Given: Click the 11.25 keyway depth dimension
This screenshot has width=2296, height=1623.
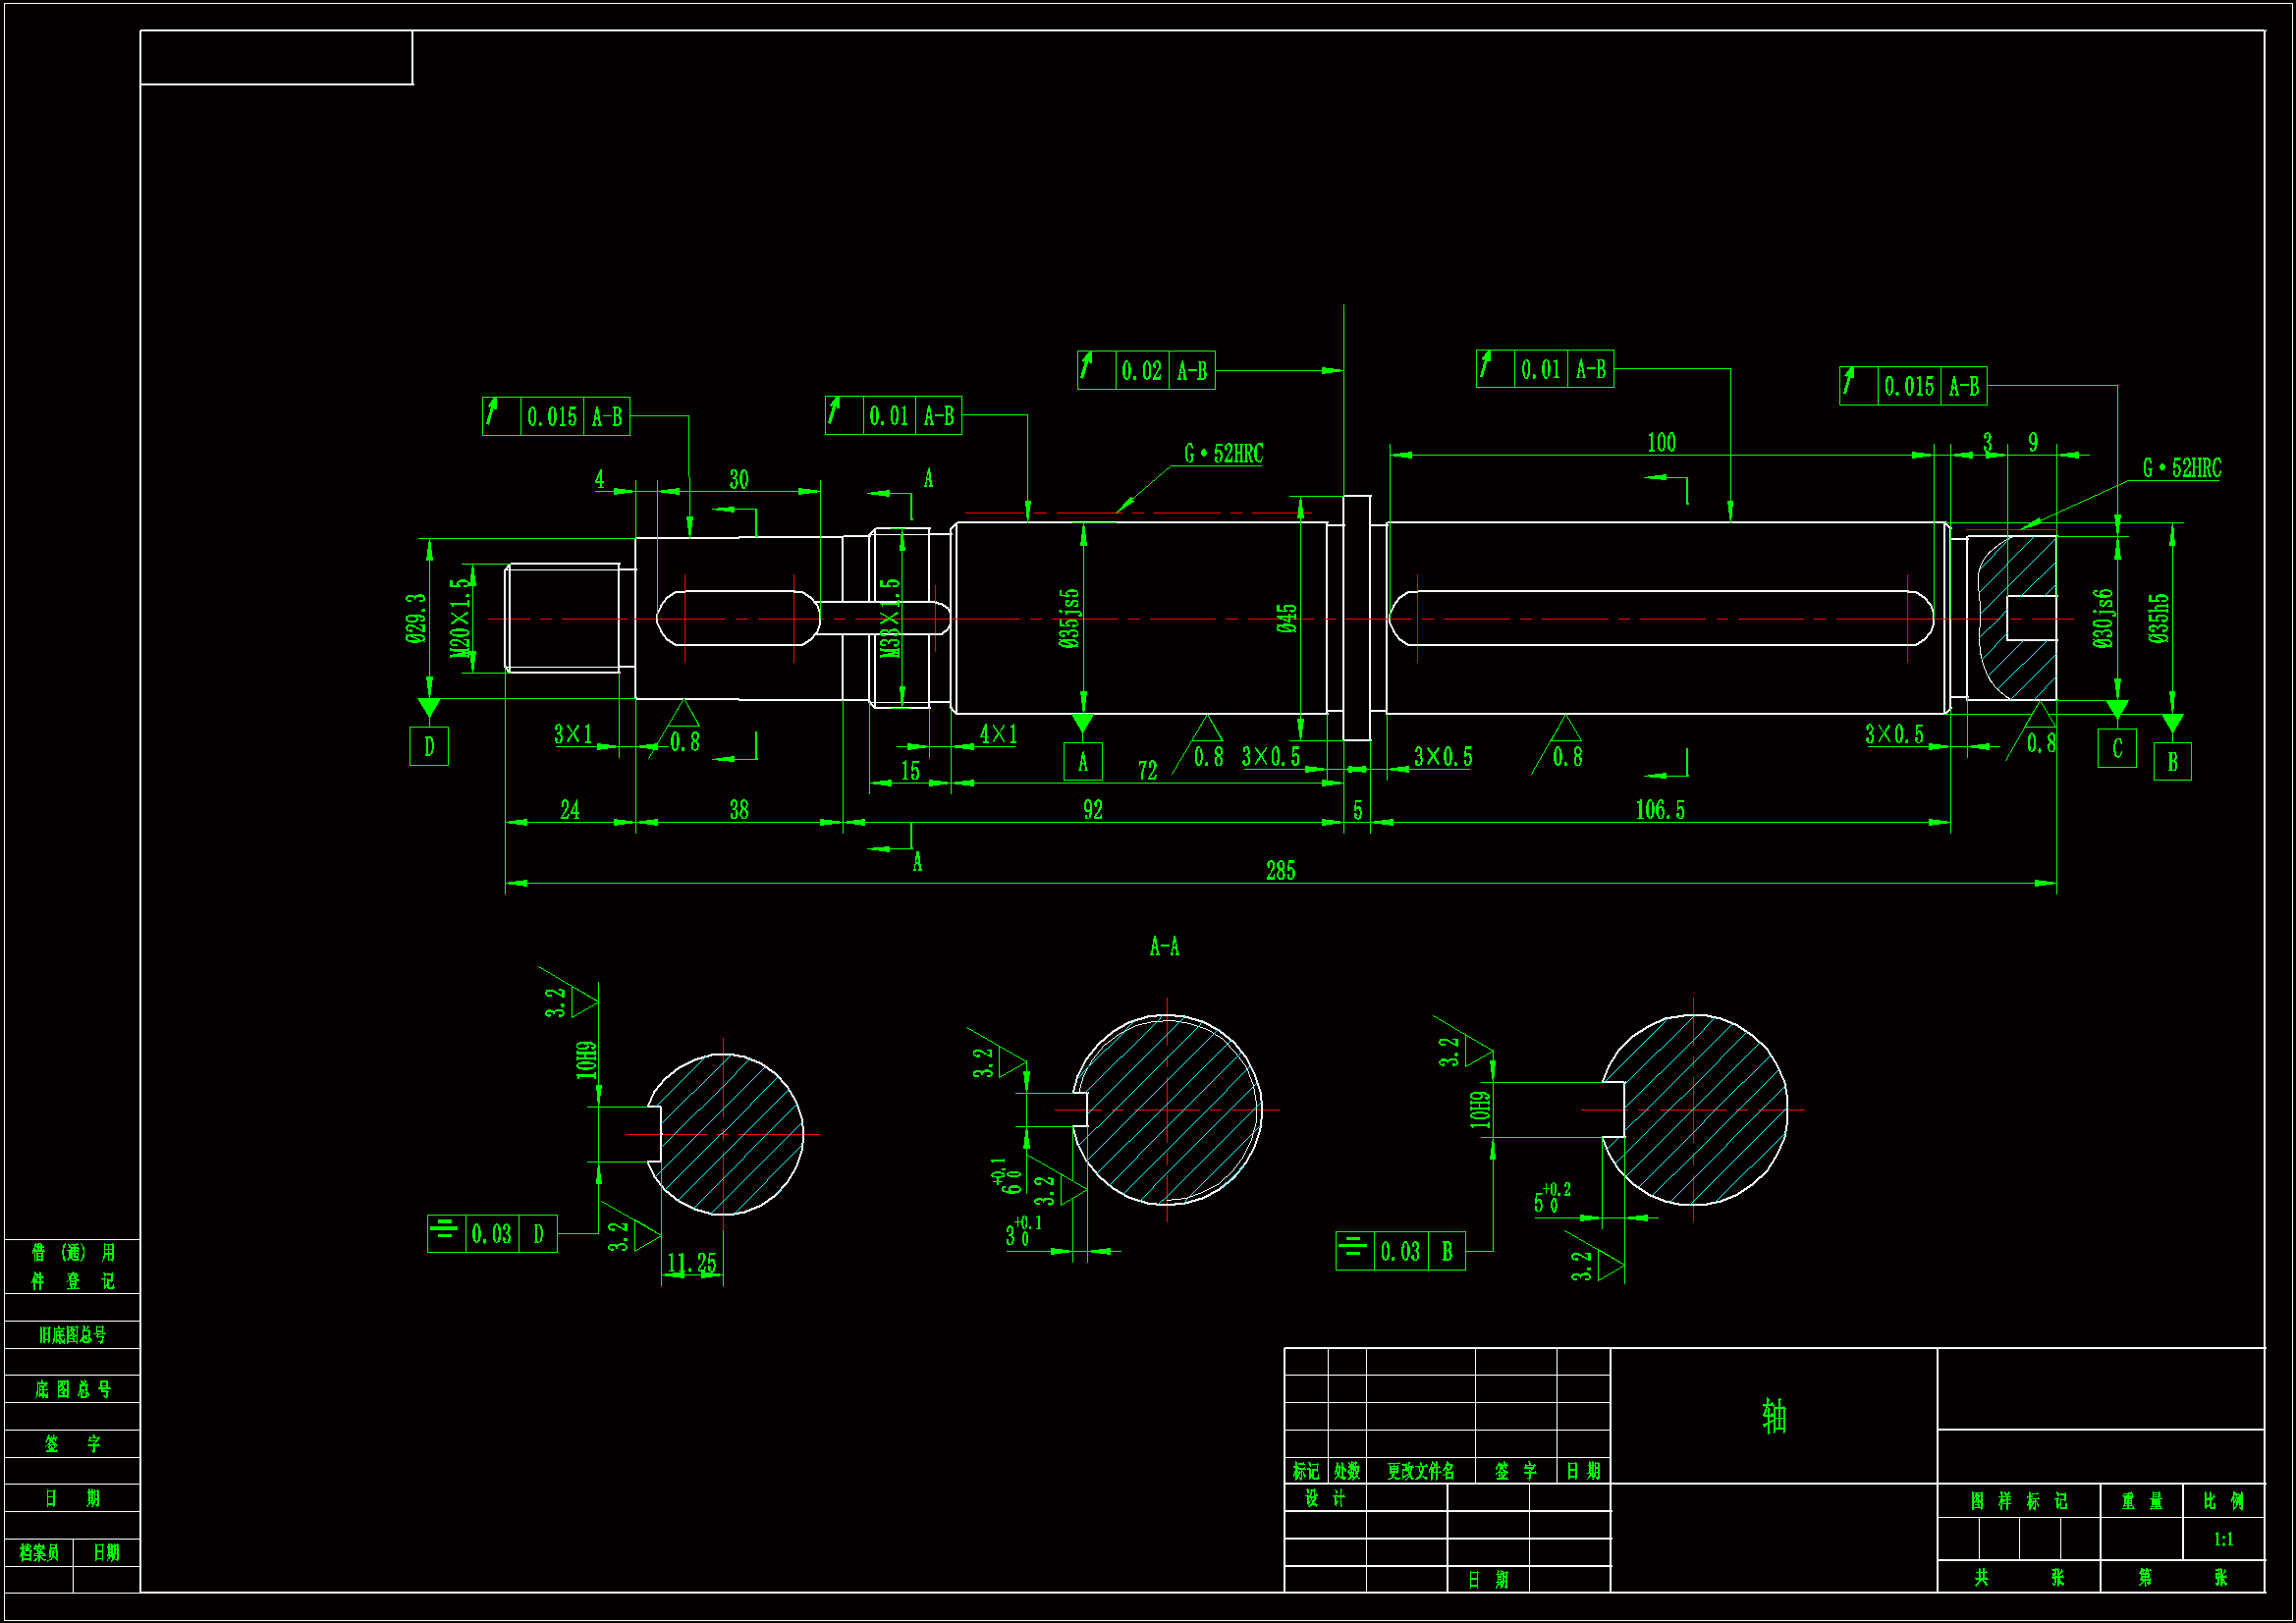Looking at the screenshot, I should coord(692,1264).
